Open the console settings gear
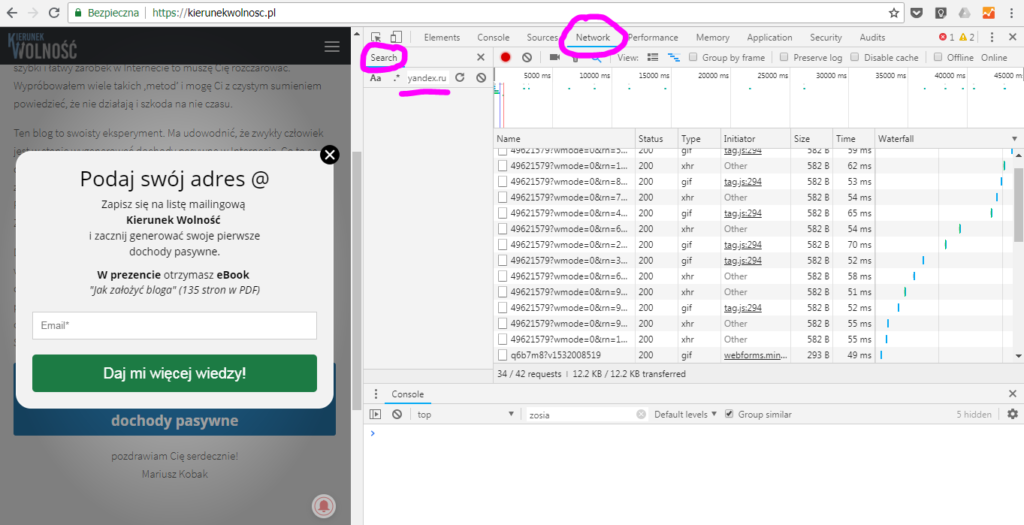 [1012, 414]
